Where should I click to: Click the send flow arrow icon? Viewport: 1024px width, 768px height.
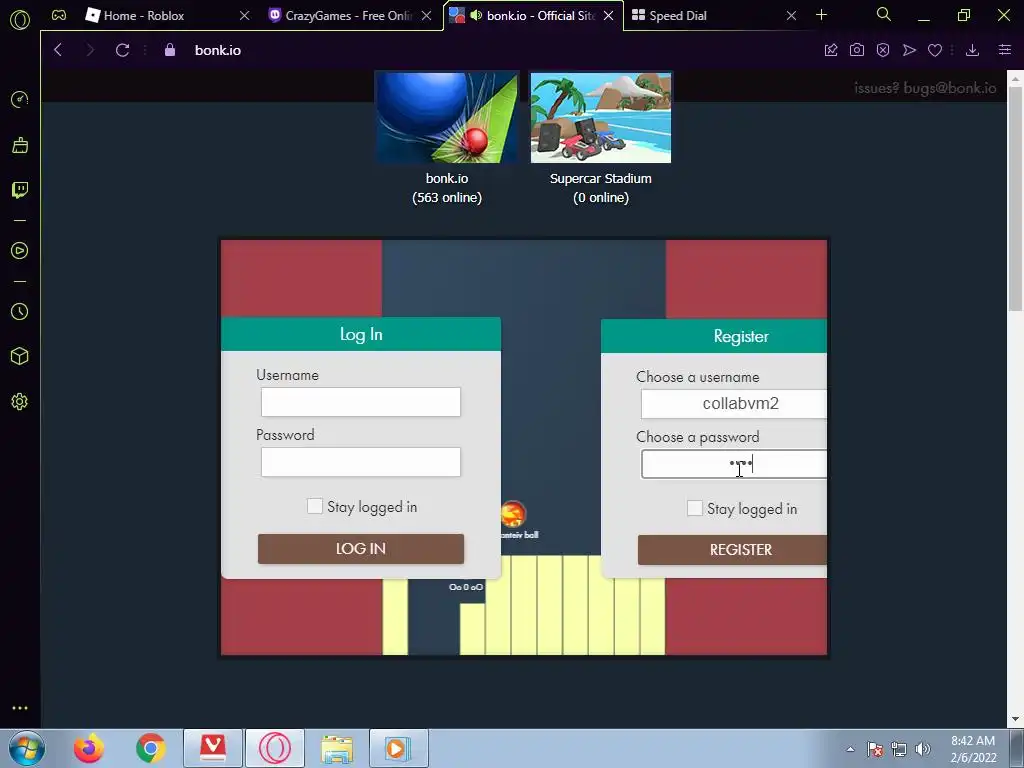click(x=909, y=50)
